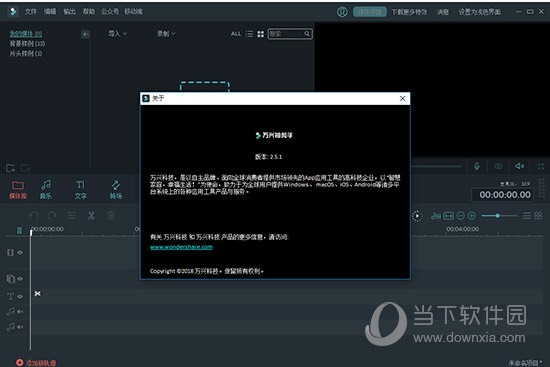Image resolution: width=550 pixels, height=367 pixels.
Task: Mute the second audio track
Action: point(20,327)
